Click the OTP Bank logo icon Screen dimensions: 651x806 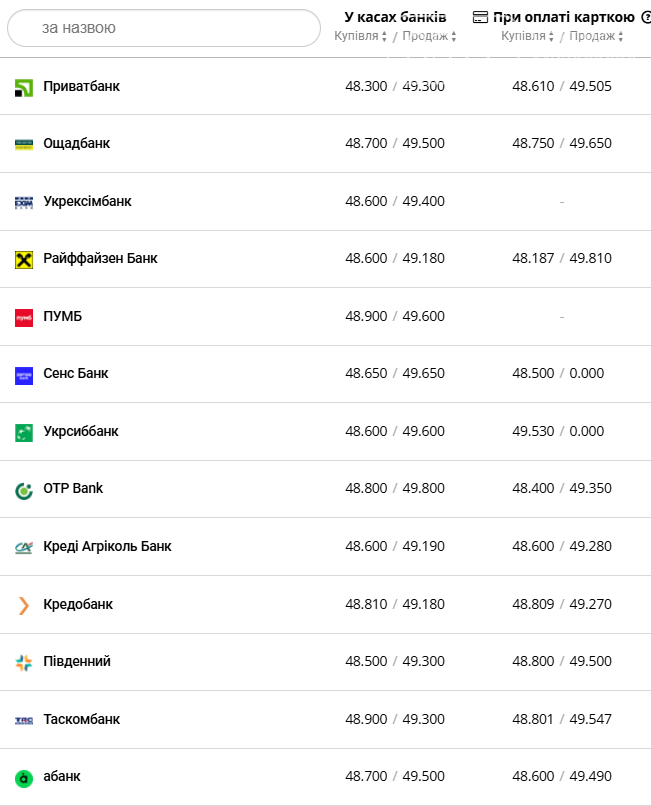pyautogui.click(x=24, y=491)
